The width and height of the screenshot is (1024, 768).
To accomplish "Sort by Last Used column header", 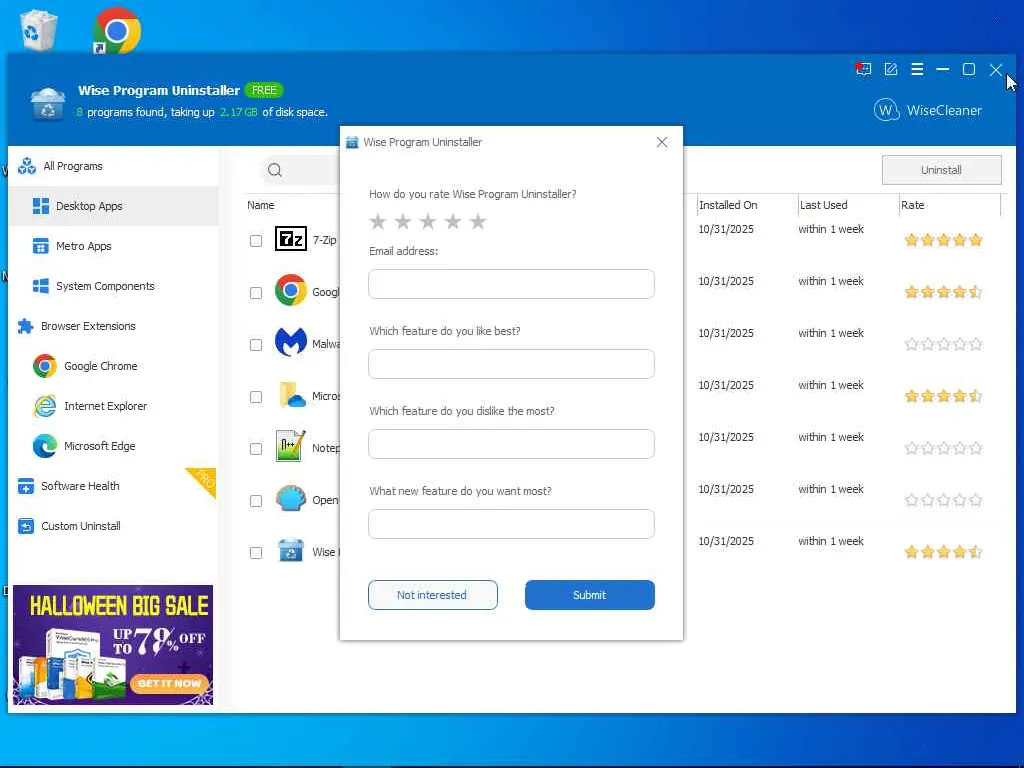I will (824, 205).
